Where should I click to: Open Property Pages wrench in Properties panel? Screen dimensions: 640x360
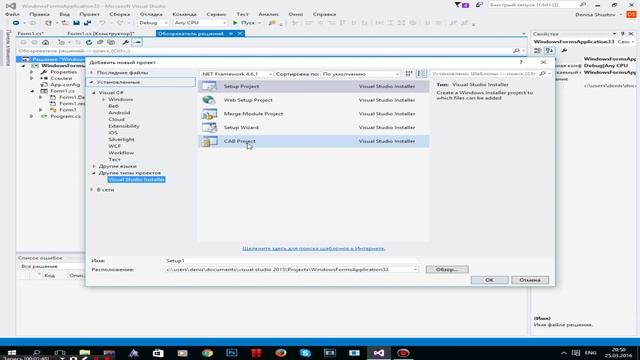coord(564,51)
